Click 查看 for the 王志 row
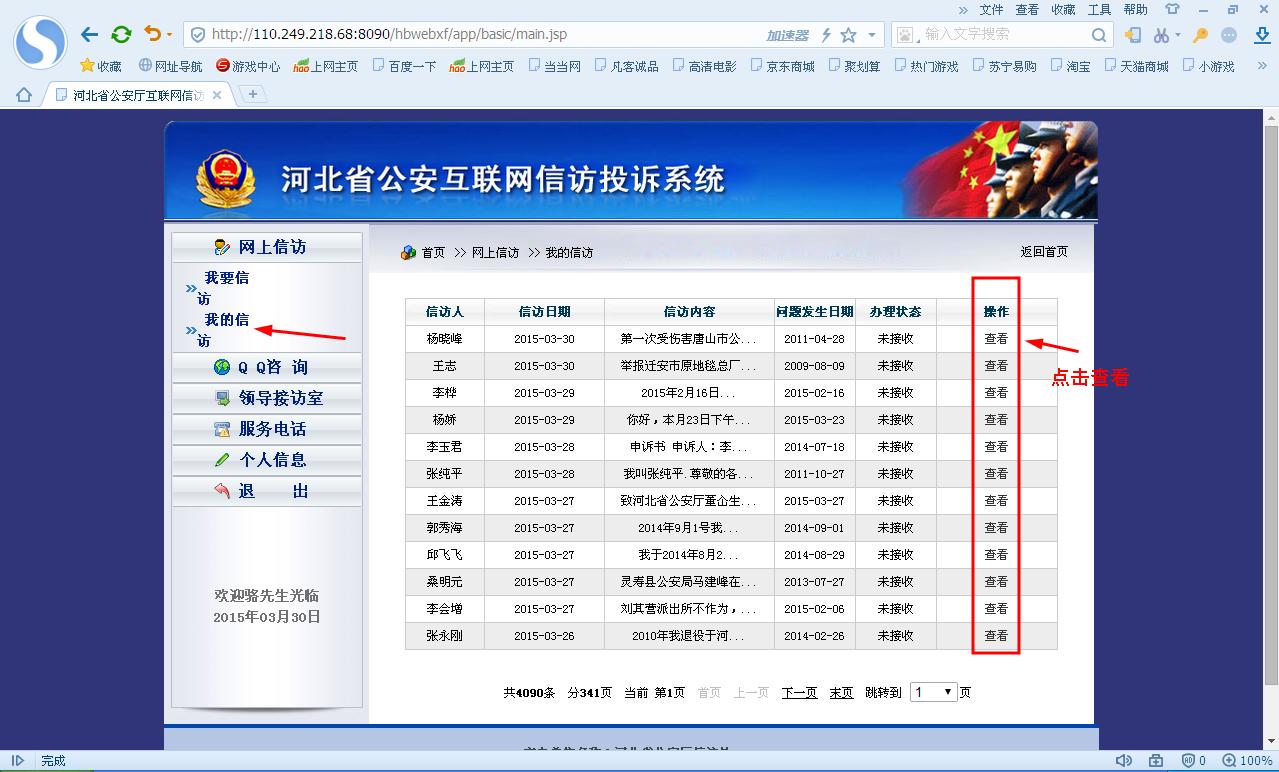Image resolution: width=1279 pixels, height=772 pixels. point(996,366)
